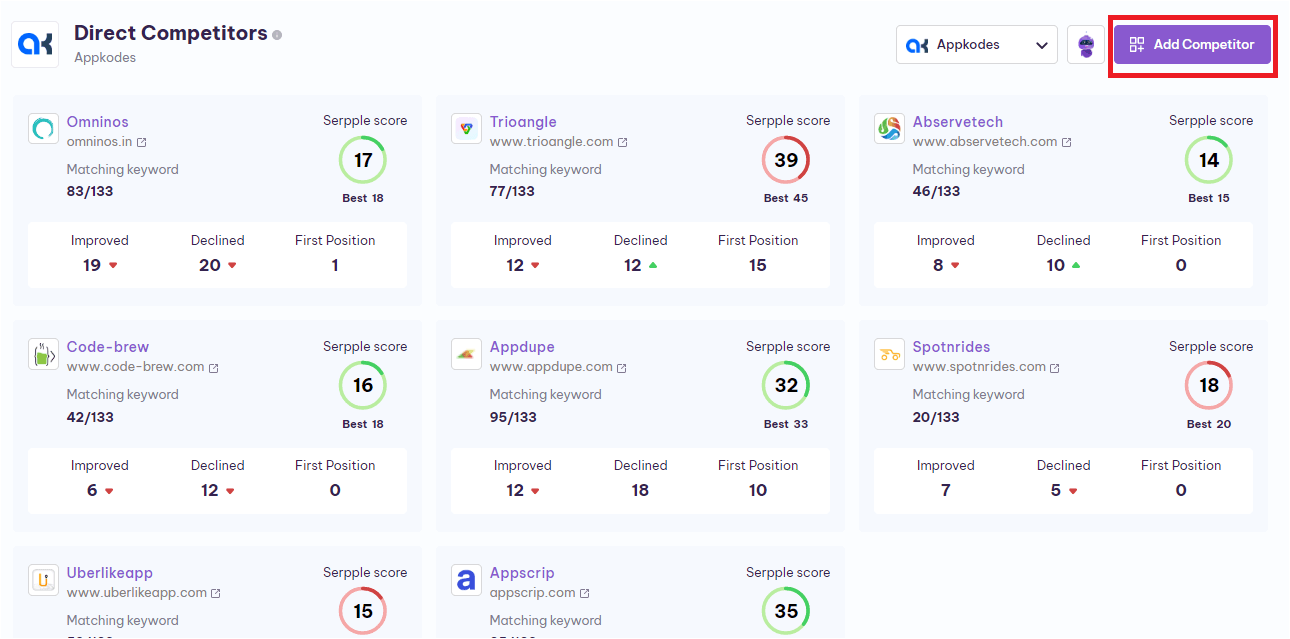Open external link icon for www.appdupe.com
The height and width of the screenshot is (639, 1290).
(x=622, y=368)
